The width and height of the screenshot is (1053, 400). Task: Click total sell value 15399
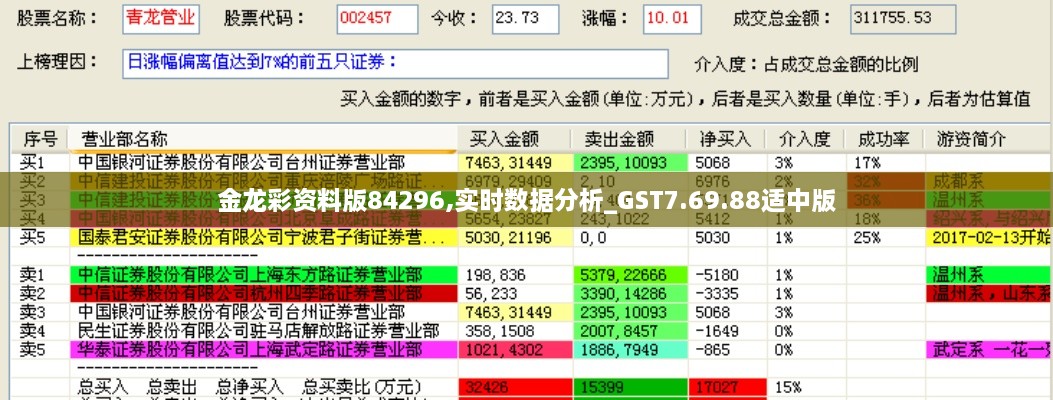pyautogui.click(x=630, y=387)
